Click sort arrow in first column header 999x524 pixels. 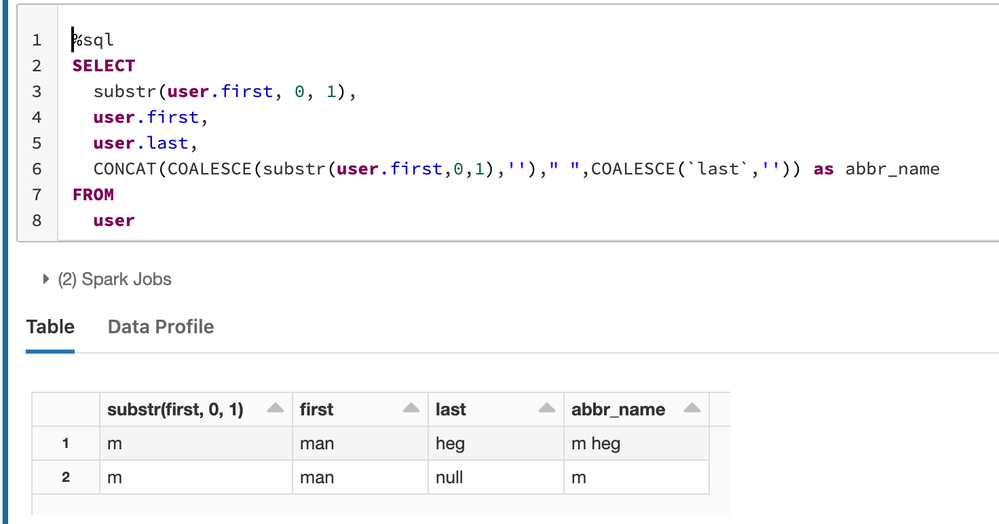pos(411,409)
